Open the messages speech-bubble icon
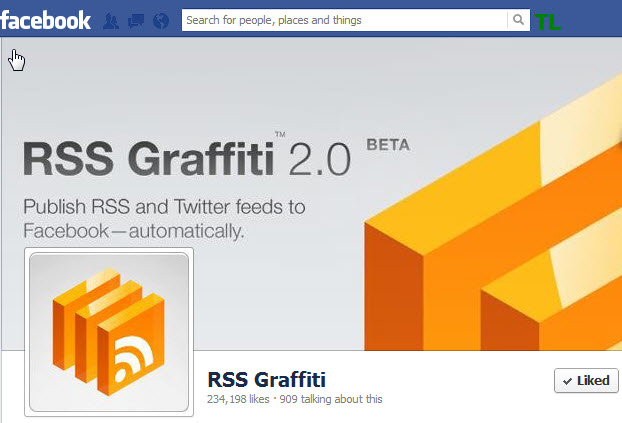Image resolution: width=622 pixels, height=423 pixels. point(136,21)
